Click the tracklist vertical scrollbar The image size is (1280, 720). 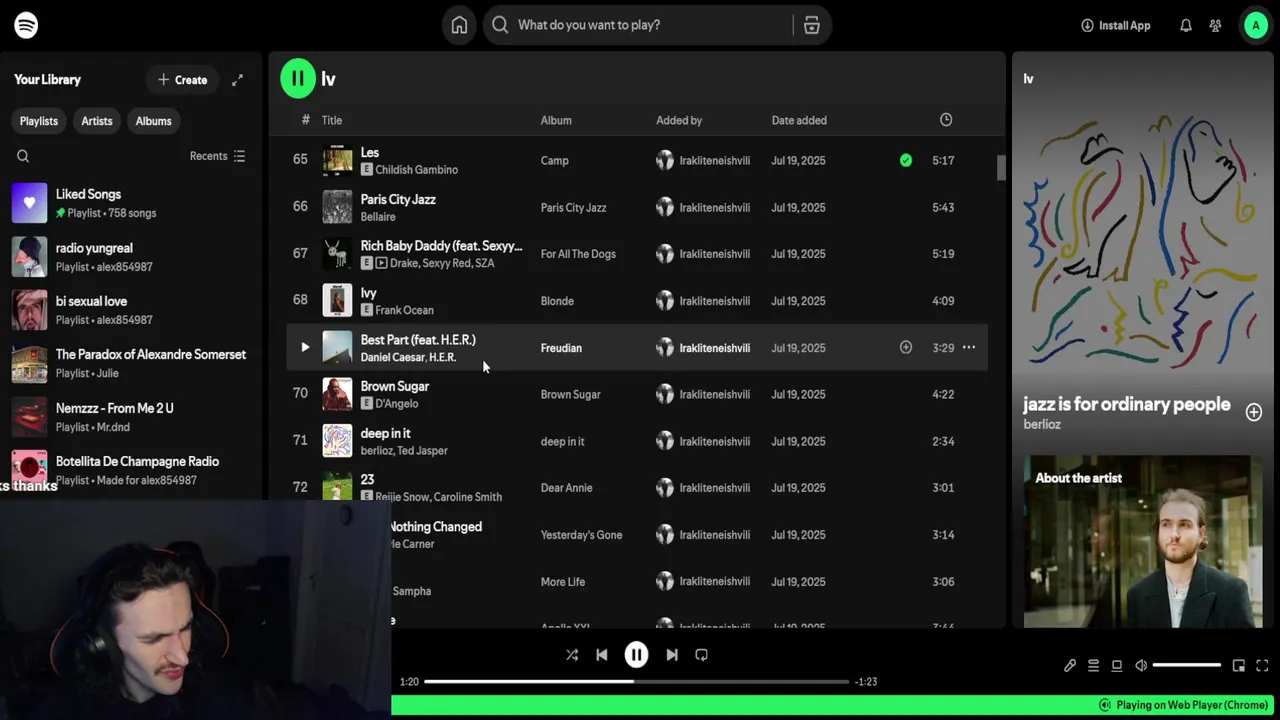point(1001,168)
